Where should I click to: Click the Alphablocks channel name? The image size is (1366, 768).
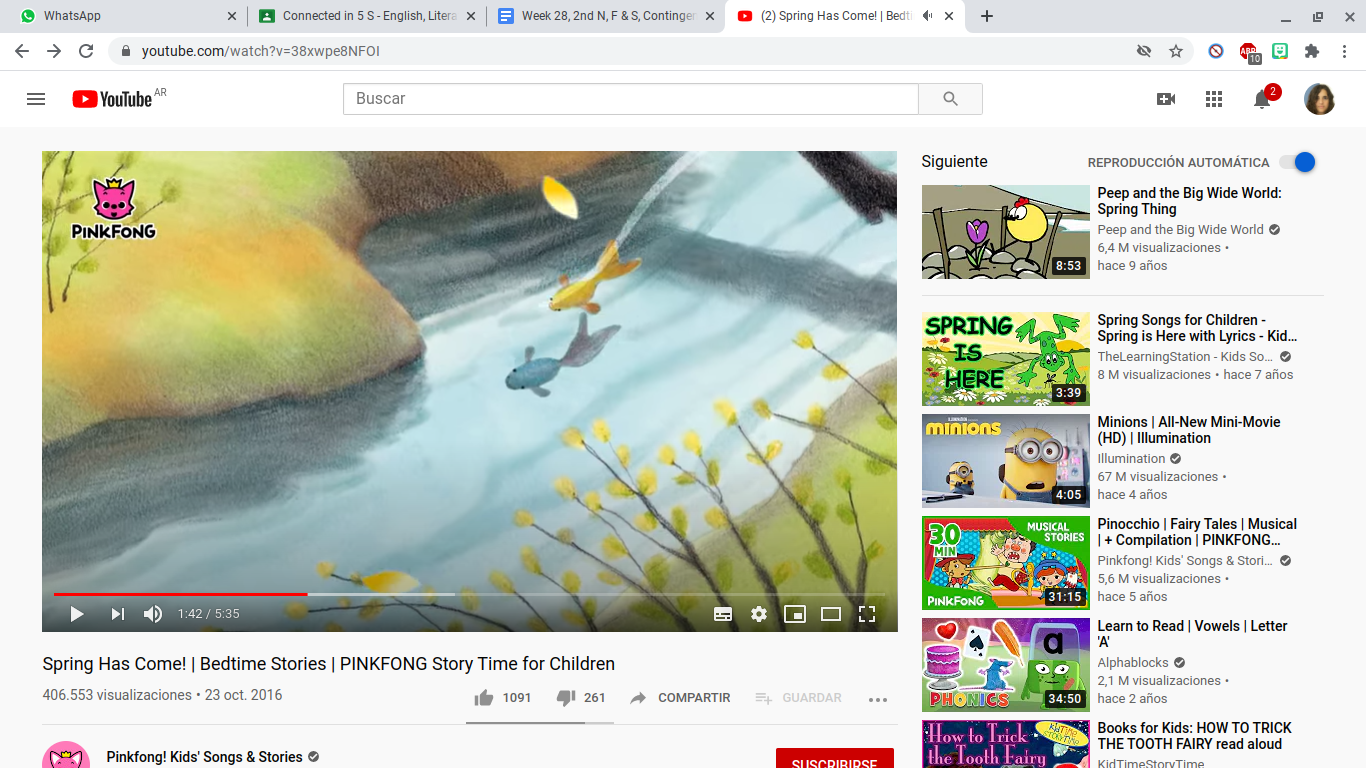coord(1132,663)
